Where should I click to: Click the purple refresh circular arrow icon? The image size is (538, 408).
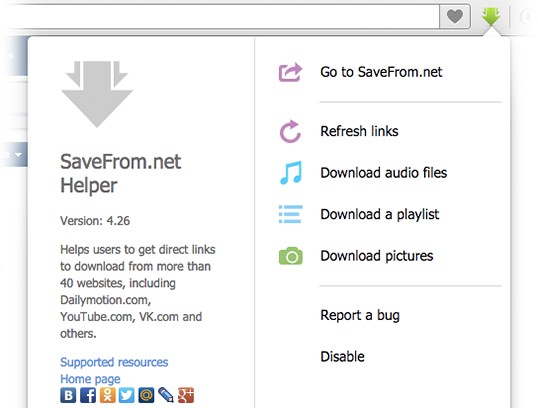point(290,131)
